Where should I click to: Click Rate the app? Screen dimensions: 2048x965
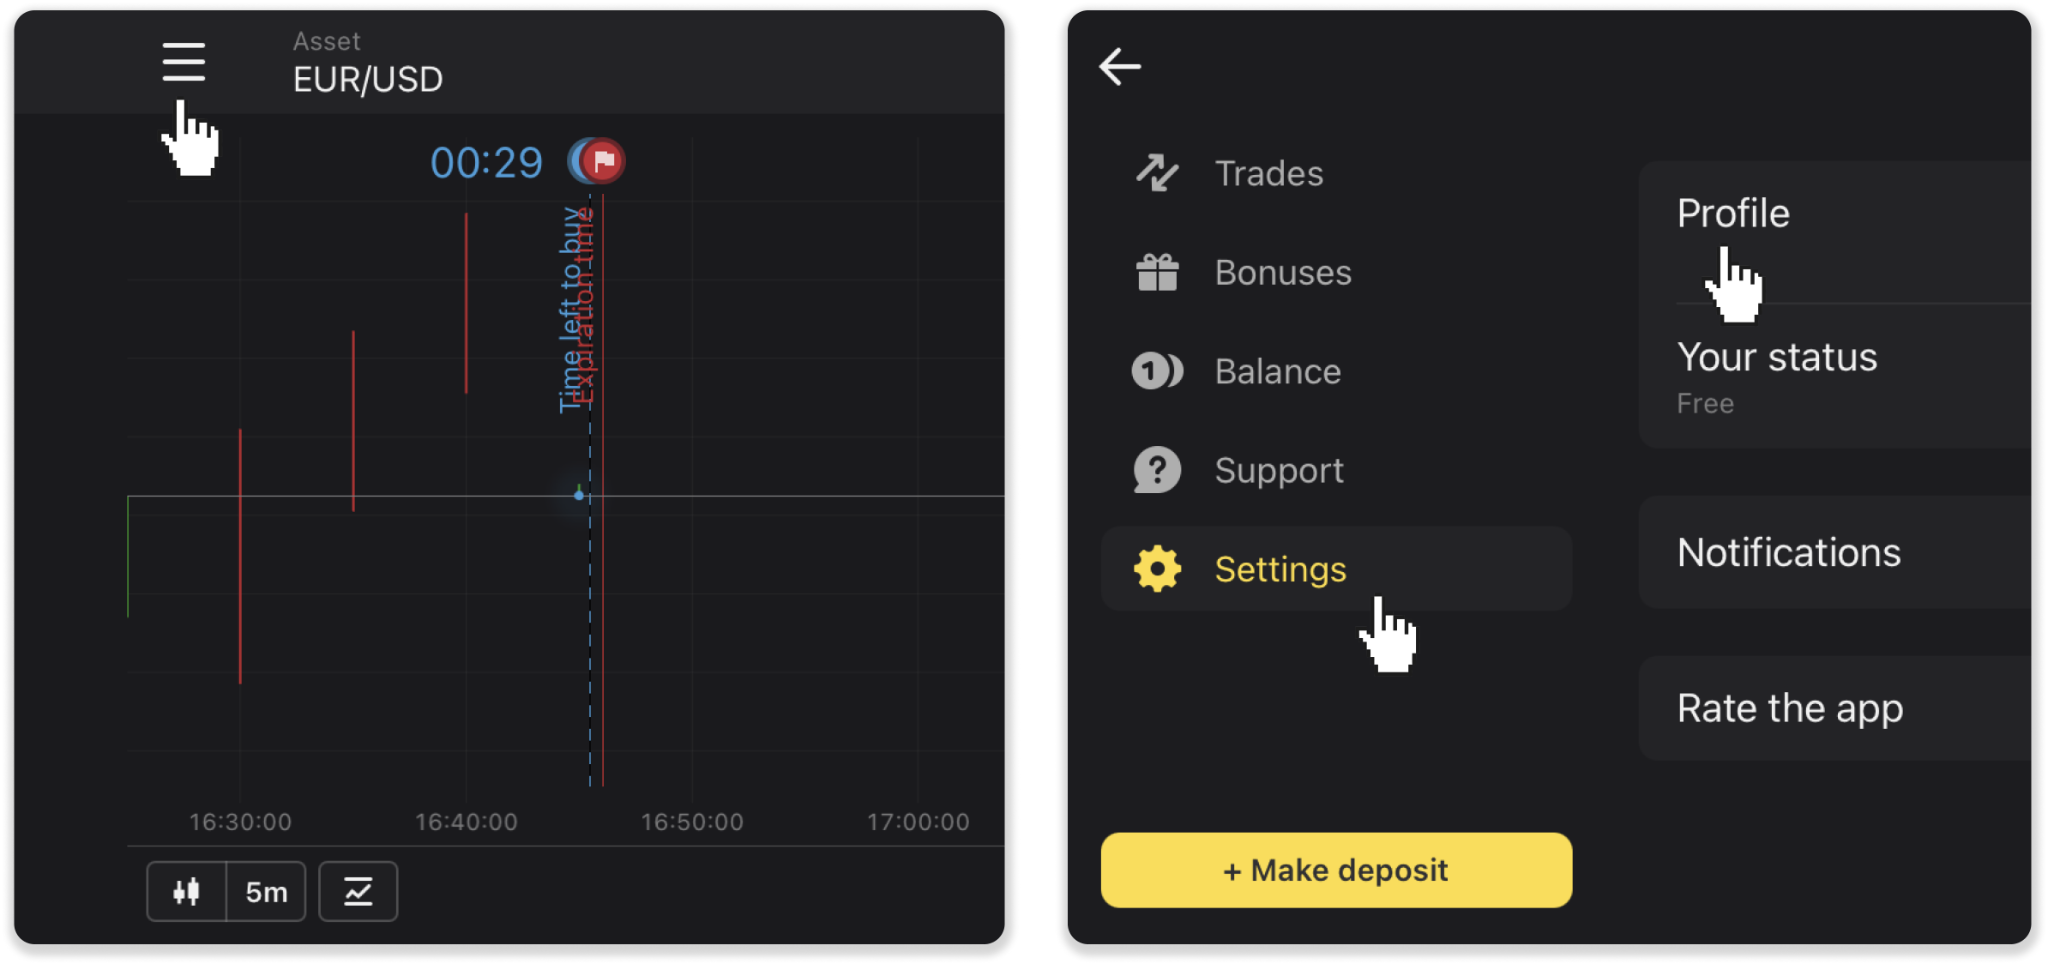[1790, 708]
